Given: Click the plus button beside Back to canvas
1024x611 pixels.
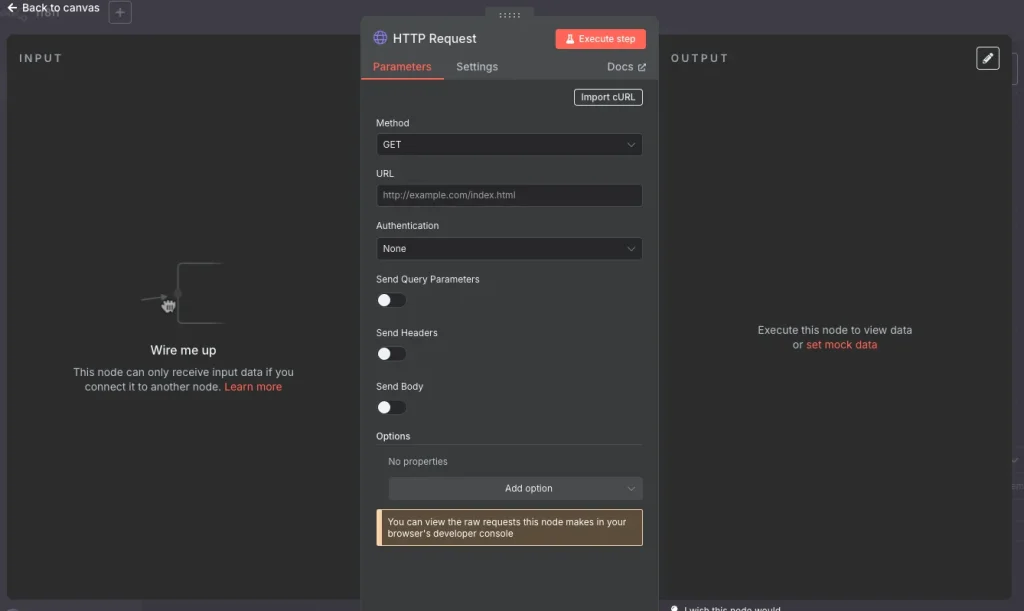Looking at the screenshot, I should point(120,12).
